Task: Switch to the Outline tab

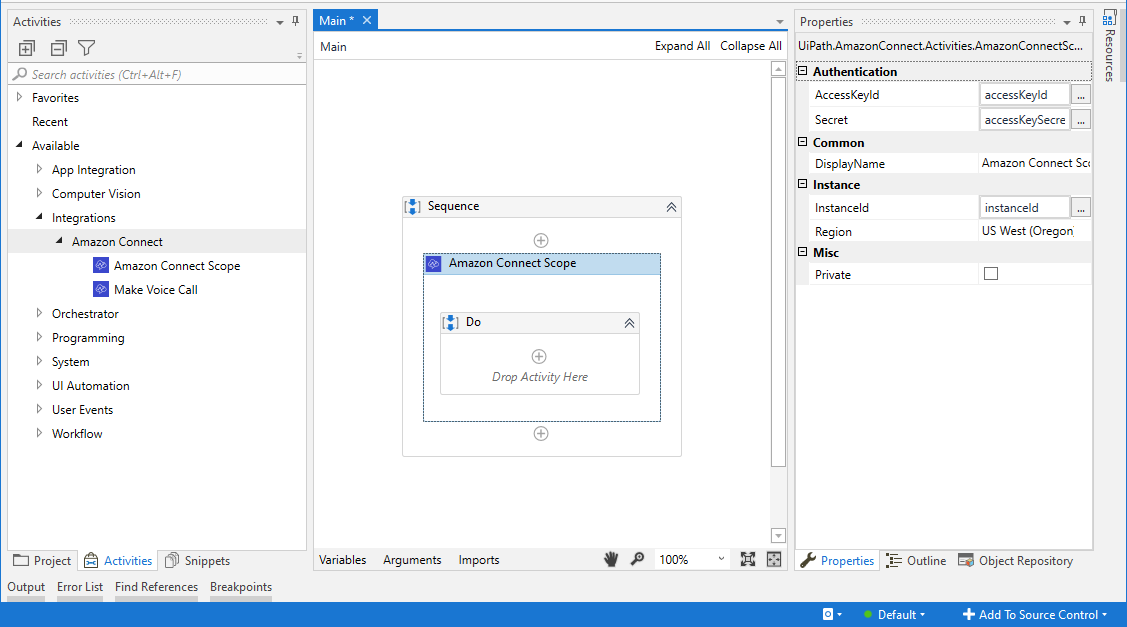Action: tap(916, 560)
